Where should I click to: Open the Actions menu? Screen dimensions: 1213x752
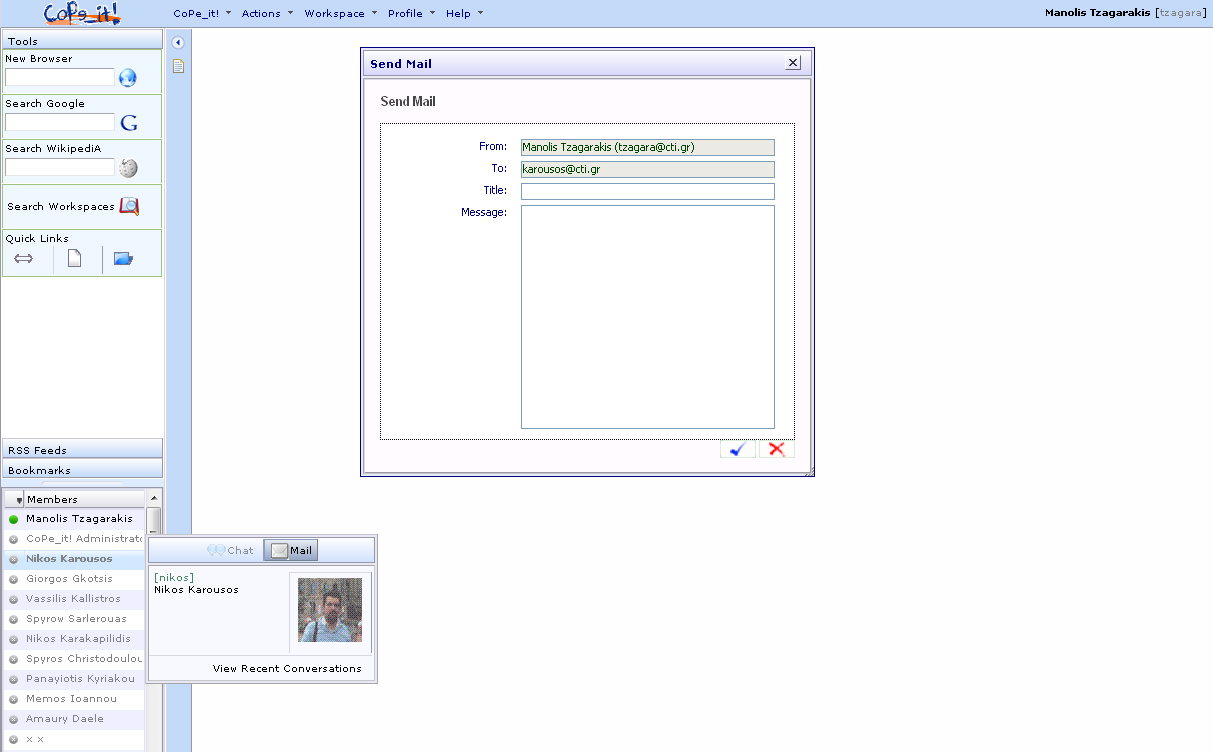click(267, 13)
